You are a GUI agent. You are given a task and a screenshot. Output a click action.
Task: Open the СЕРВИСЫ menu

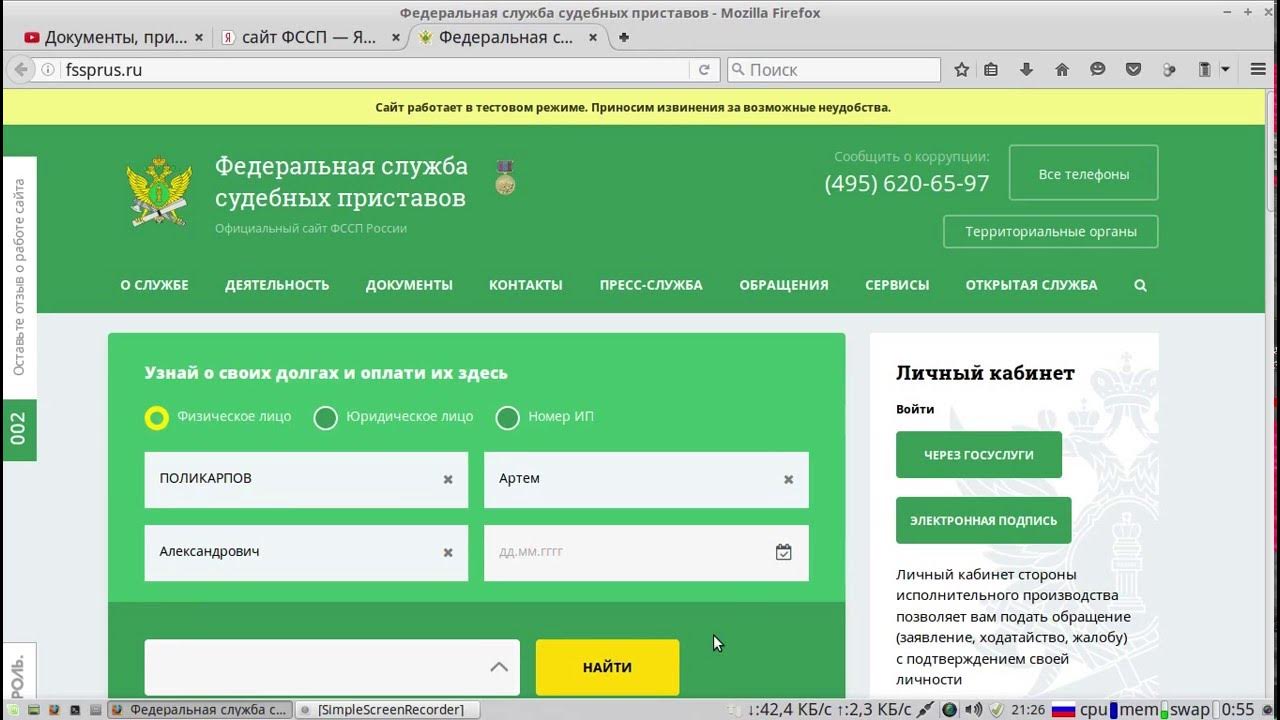897,285
